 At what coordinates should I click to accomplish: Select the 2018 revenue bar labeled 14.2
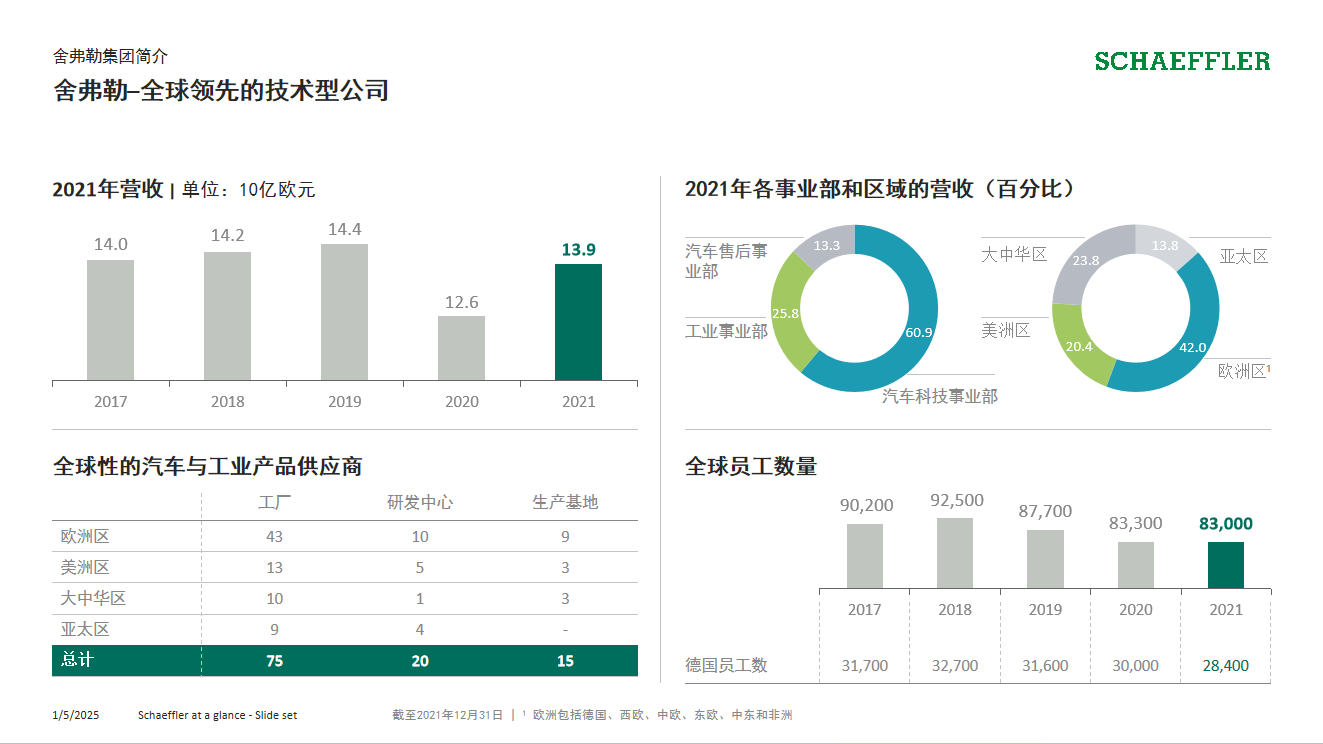(x=227, y=316)
